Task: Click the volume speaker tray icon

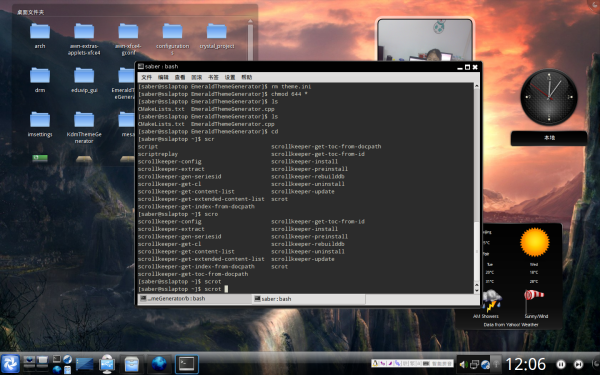Action: pyautogui.click(x=463, y=364)
